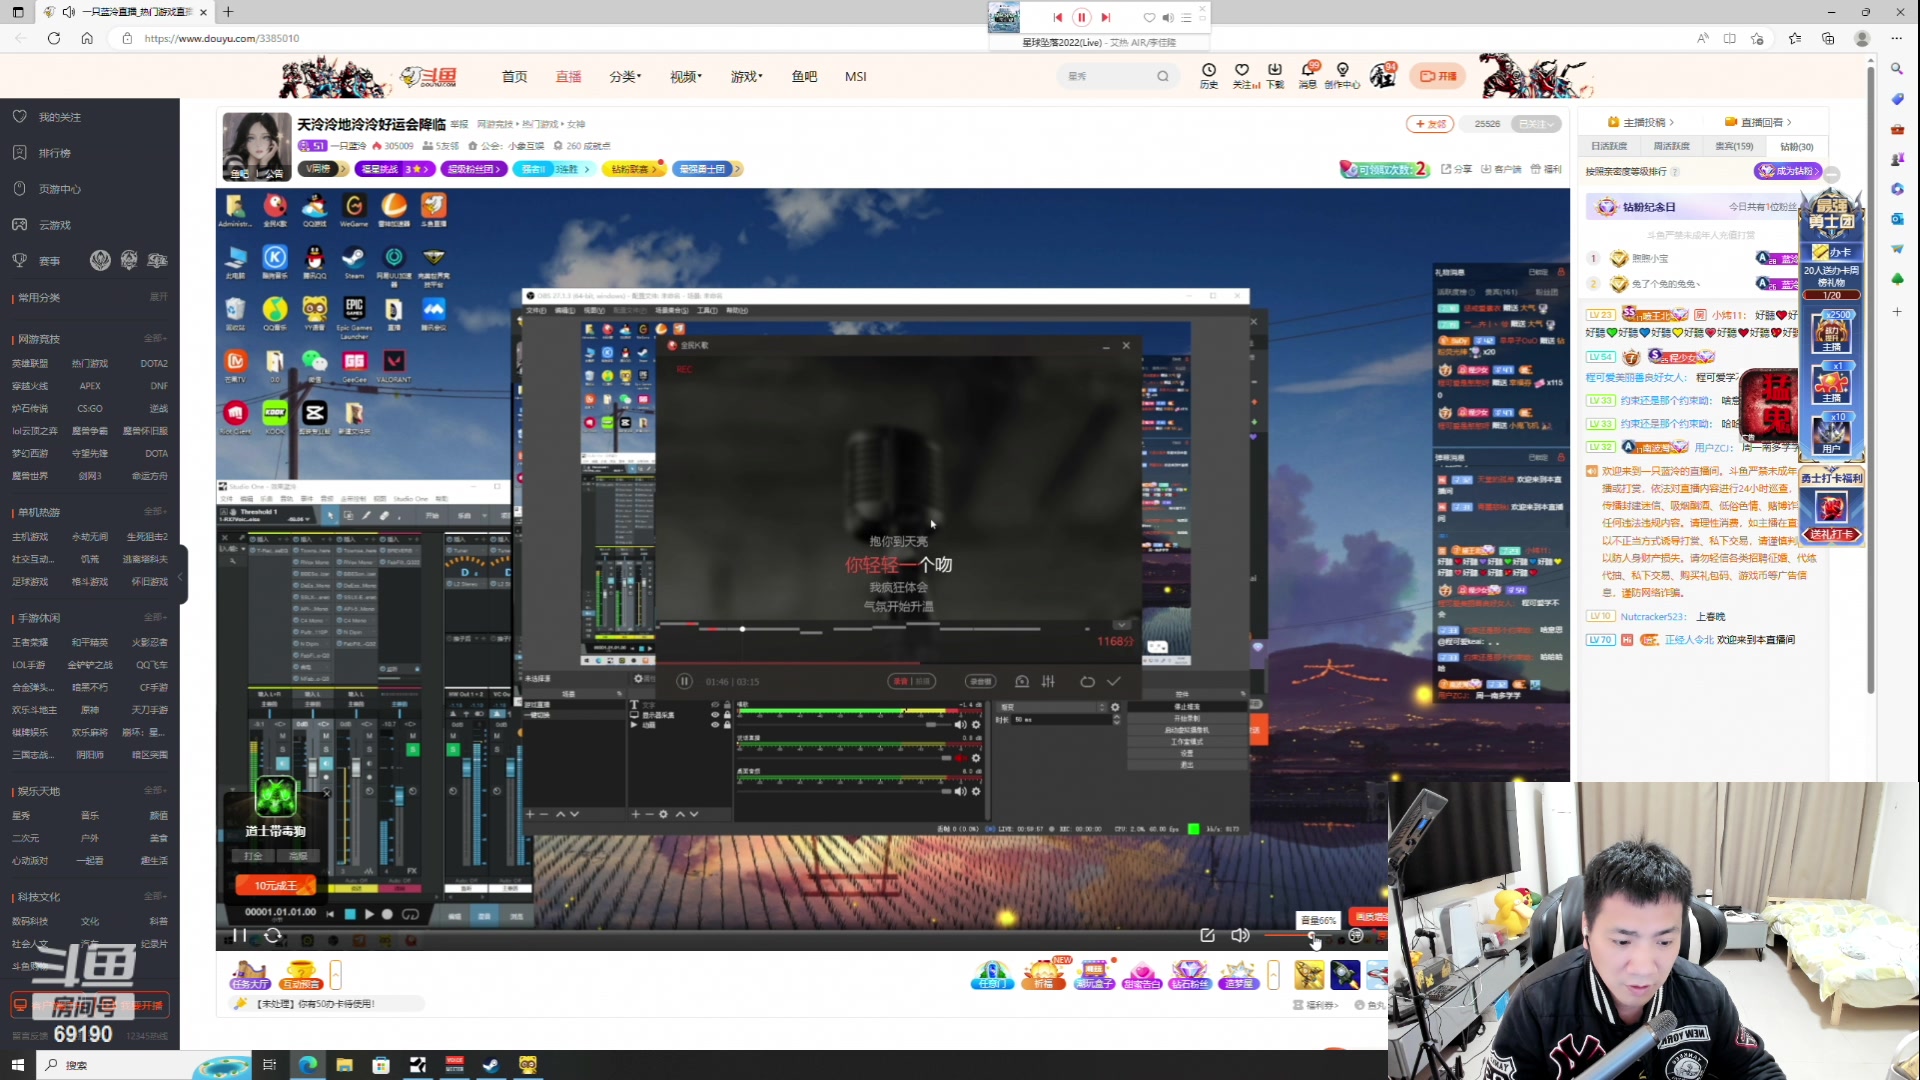Expand the 游戏 nav dropdown
1920x1080 pixels.
[746, 76]
